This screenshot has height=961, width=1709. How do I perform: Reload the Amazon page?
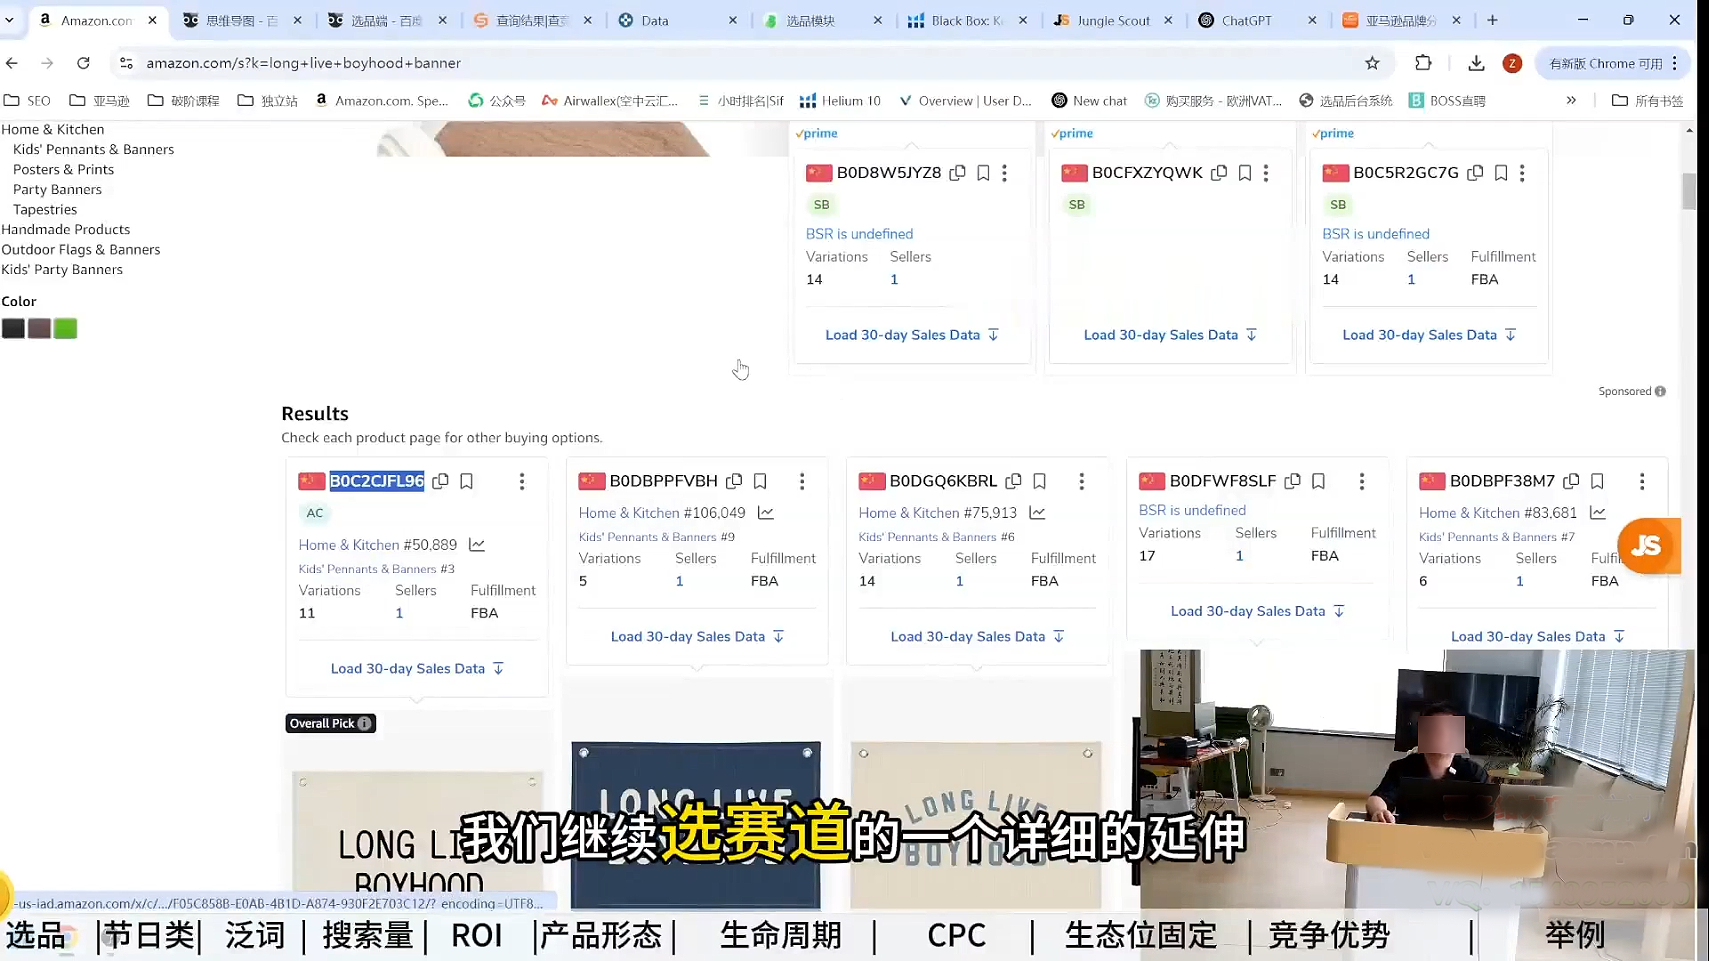(83, 63)
